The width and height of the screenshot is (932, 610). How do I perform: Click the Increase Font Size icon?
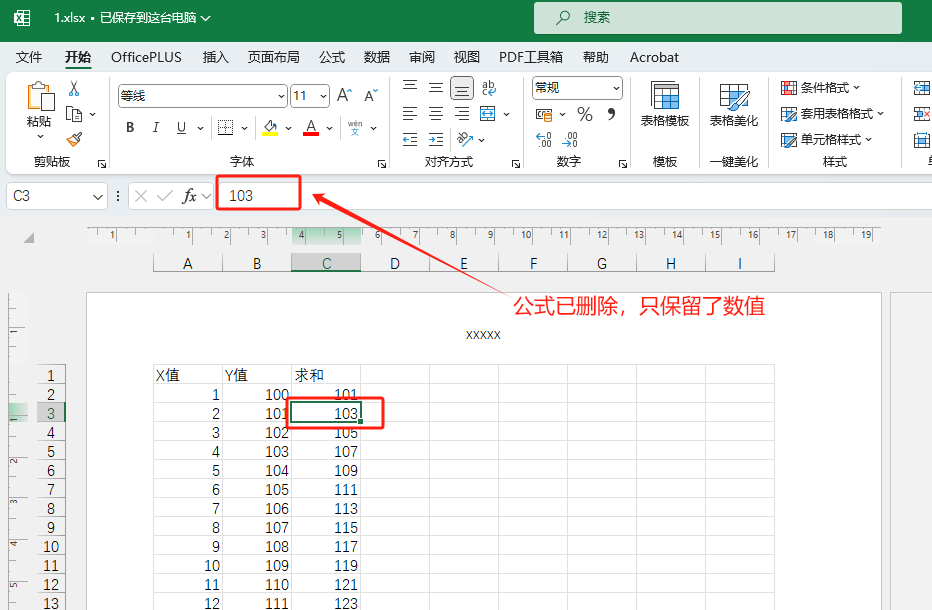[x=344, y=96]
